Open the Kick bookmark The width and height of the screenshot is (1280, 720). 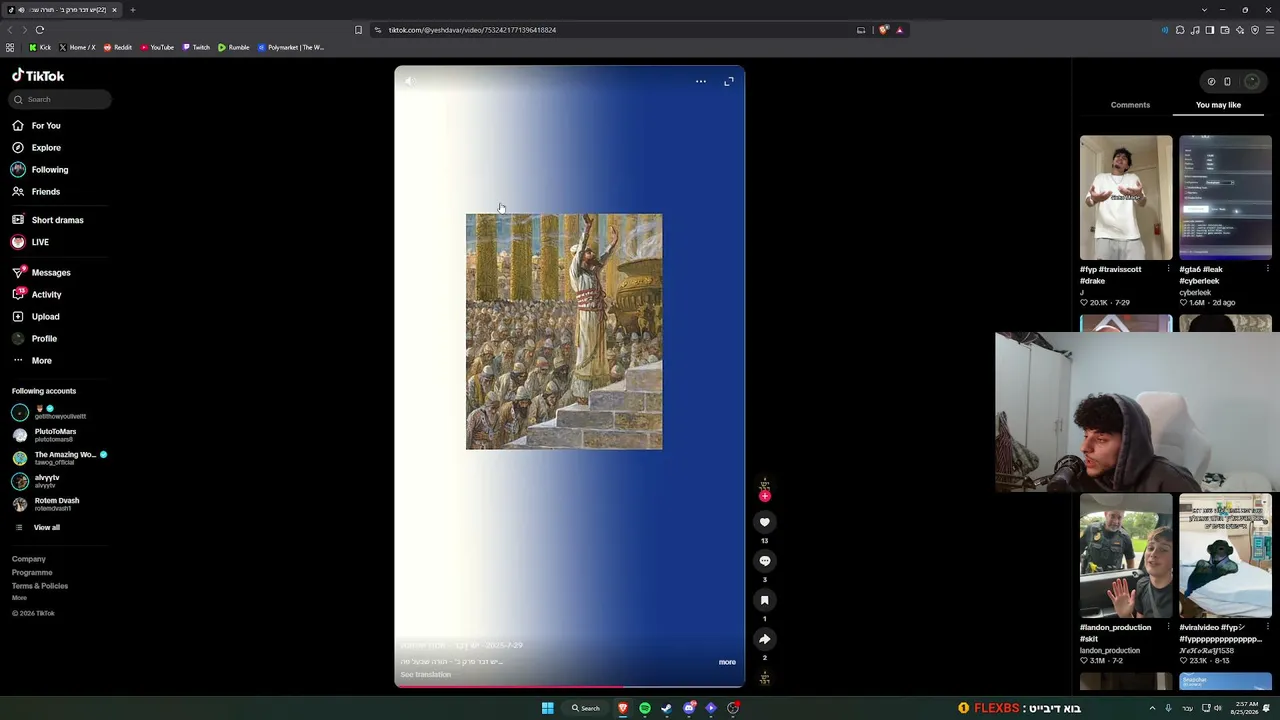tap(40, 47)
